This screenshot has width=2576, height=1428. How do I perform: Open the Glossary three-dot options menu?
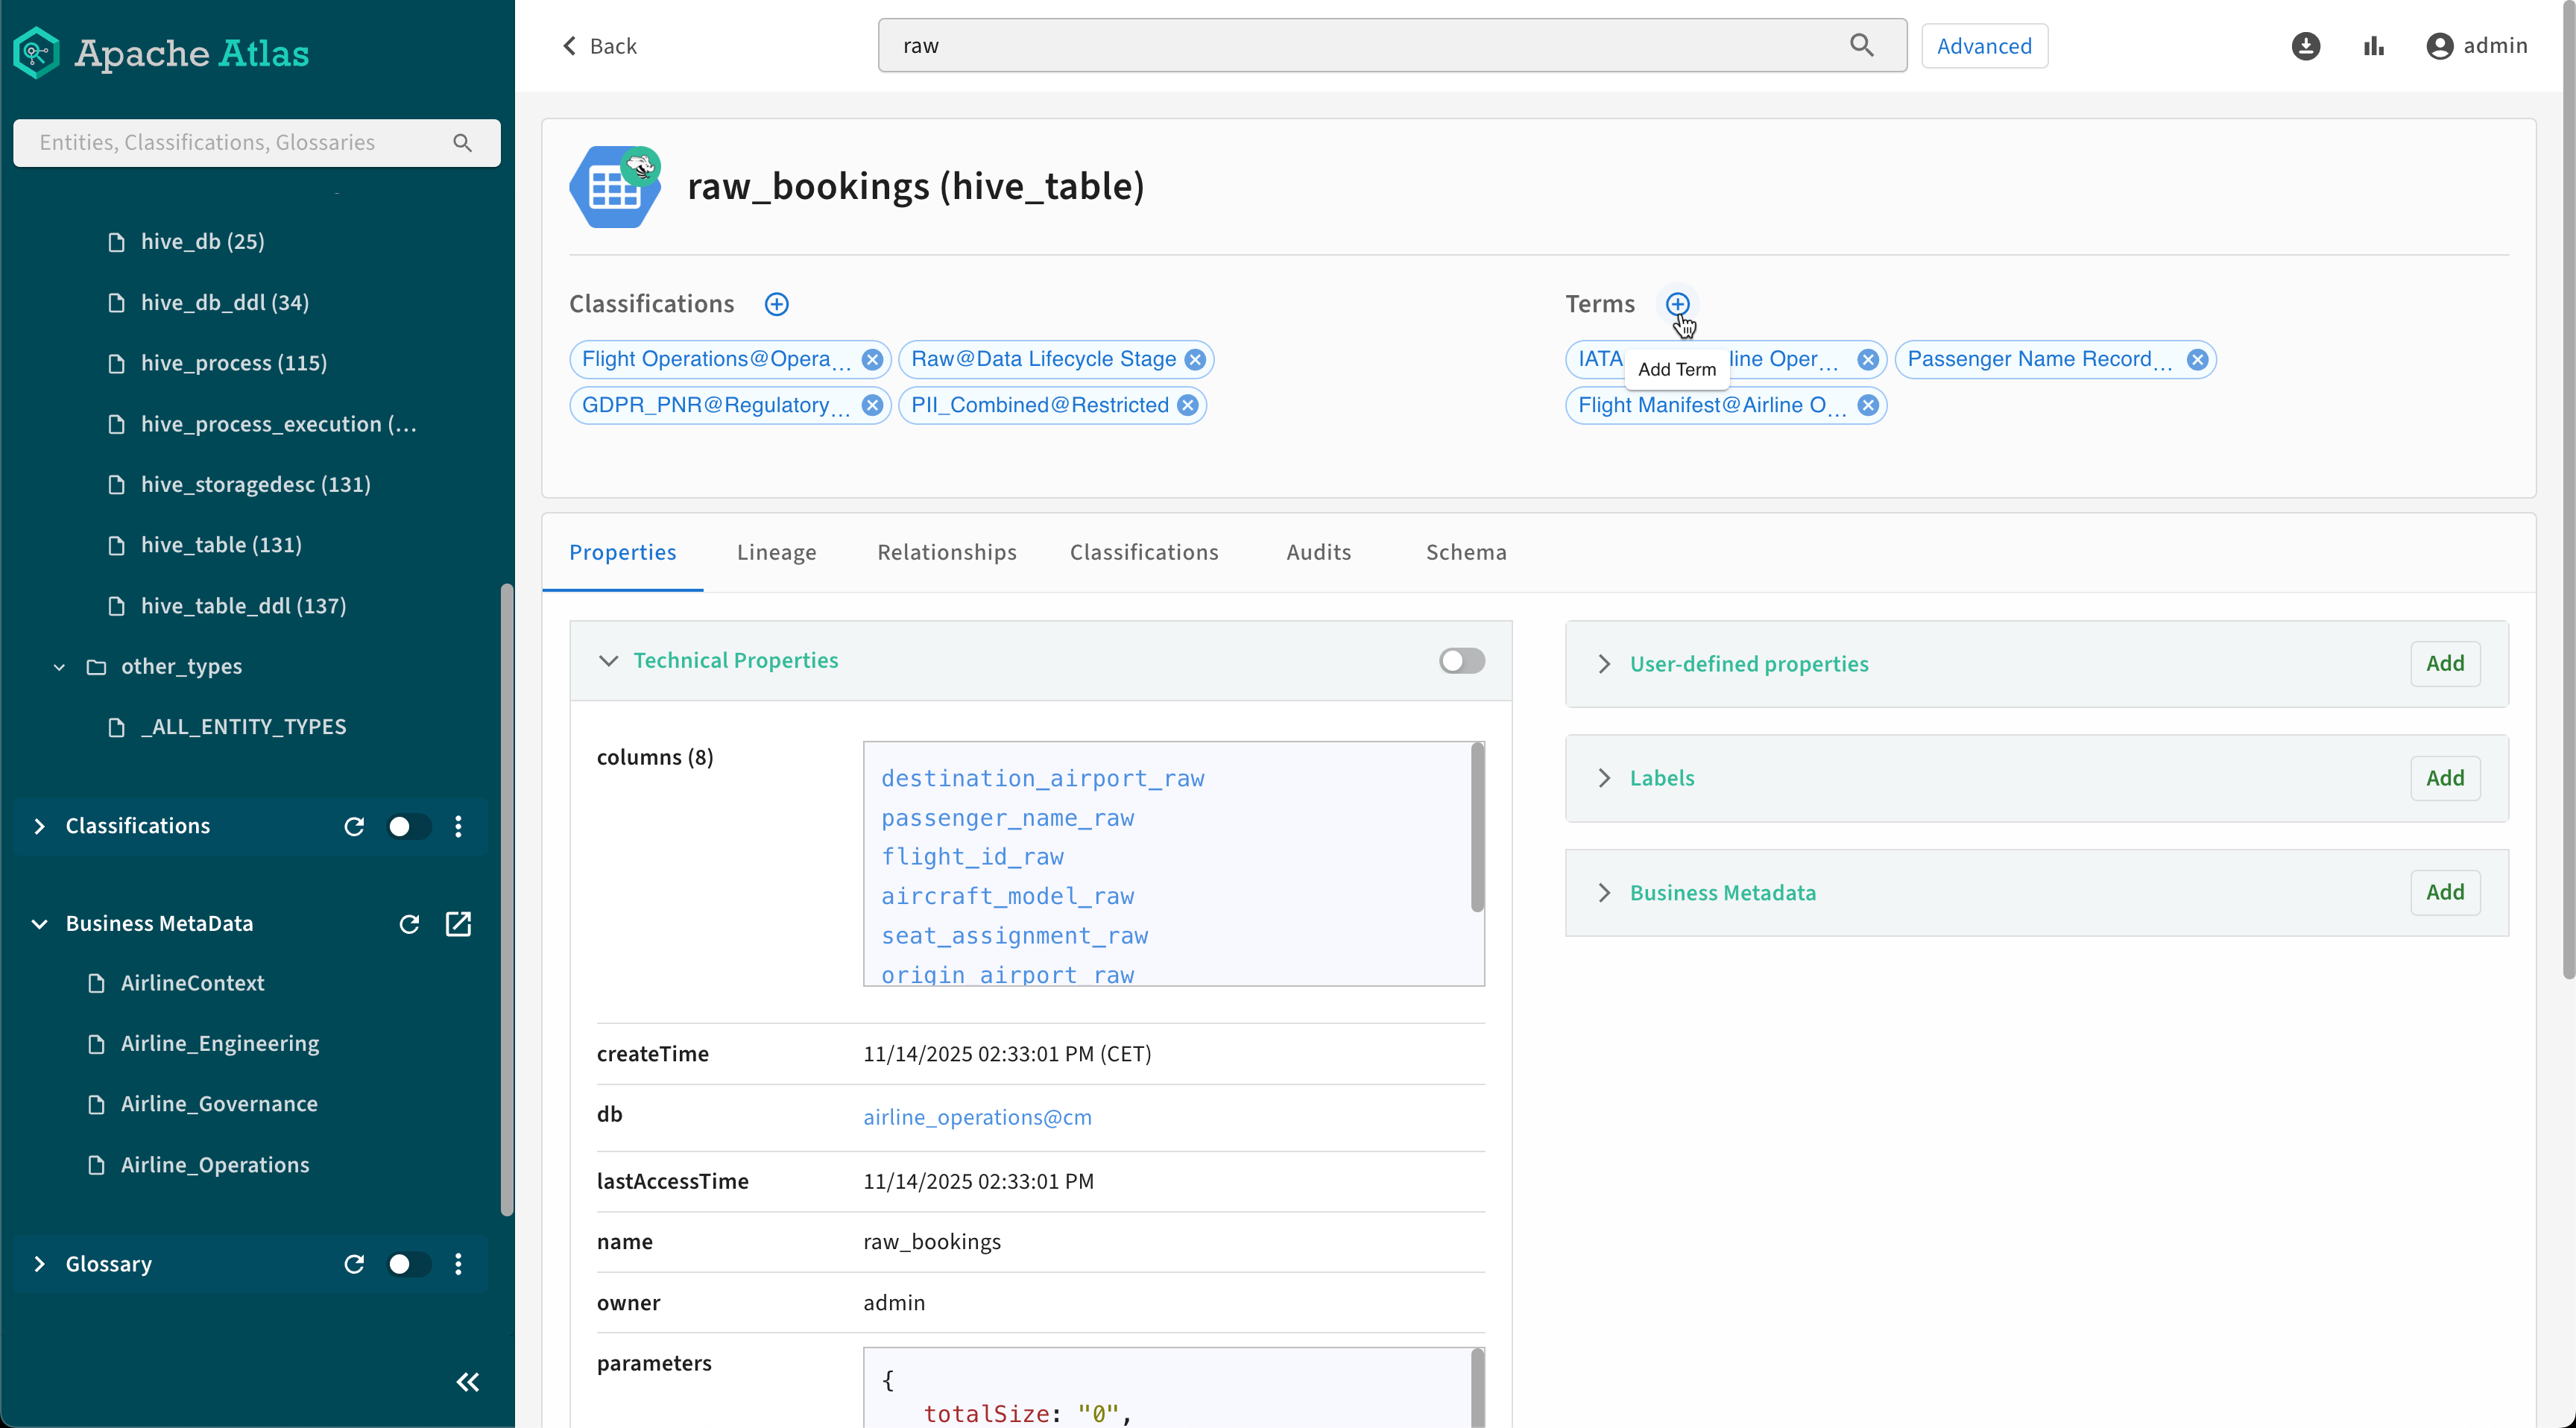tap(458, 1264)
